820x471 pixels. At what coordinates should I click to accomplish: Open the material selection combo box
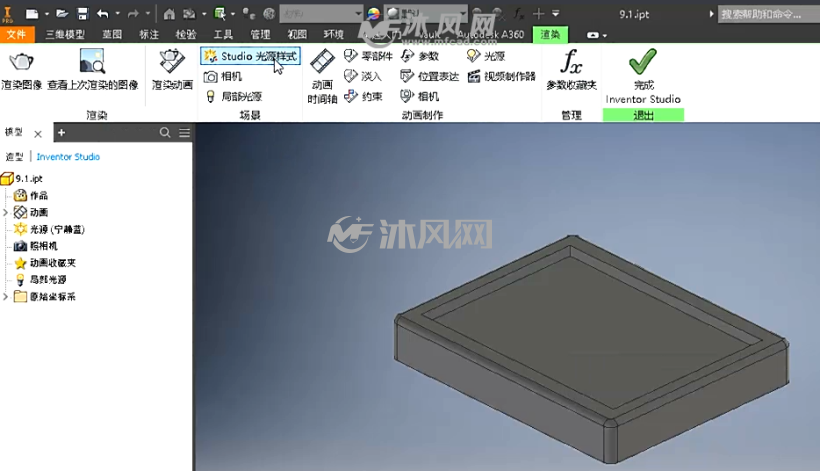coord(322,14)
